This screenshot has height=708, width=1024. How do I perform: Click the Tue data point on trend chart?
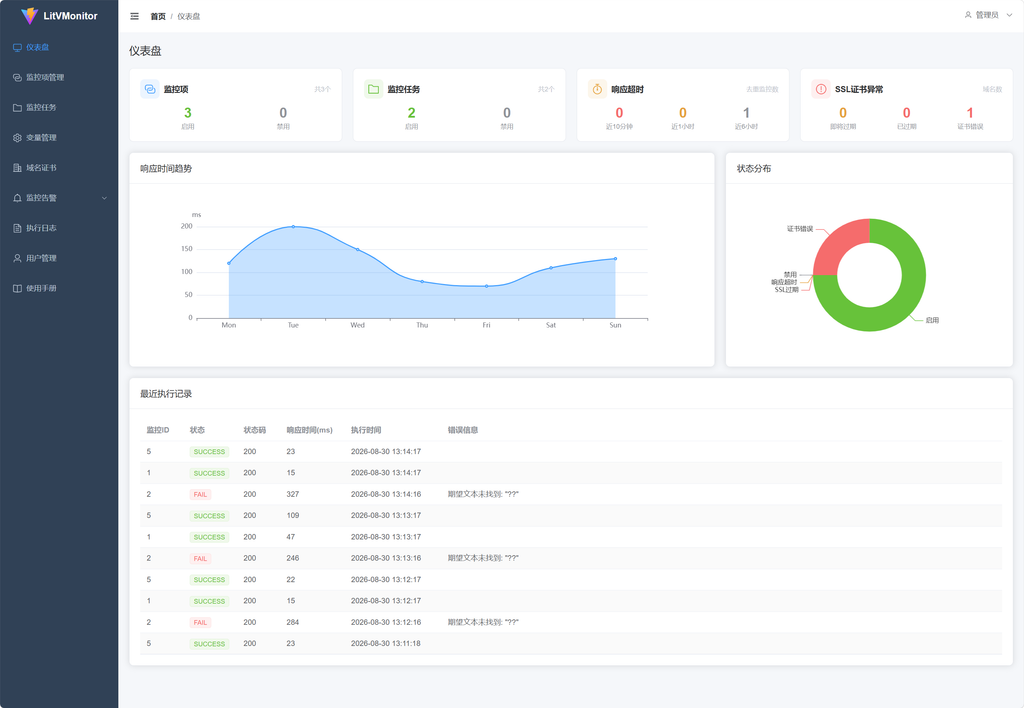coord(293,227)
